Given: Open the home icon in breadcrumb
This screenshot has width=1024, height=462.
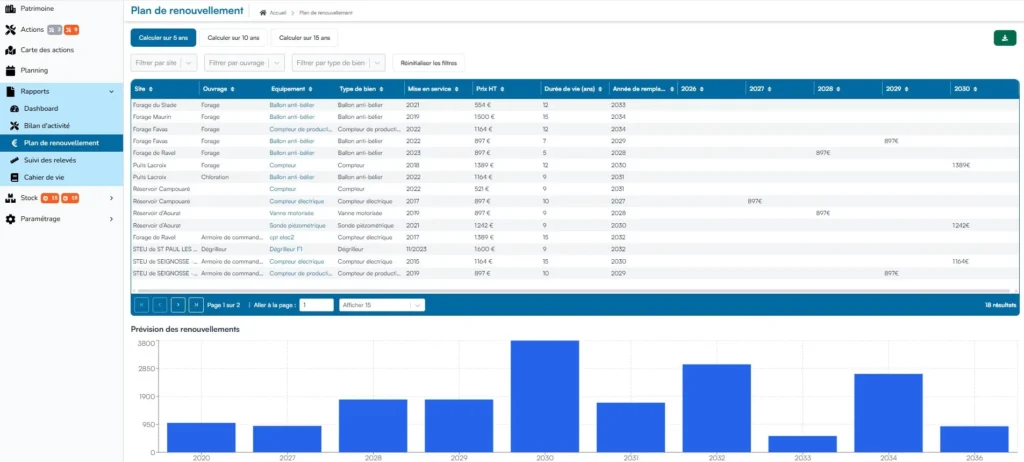Looking at the screenshot, I should click(263, 12).
